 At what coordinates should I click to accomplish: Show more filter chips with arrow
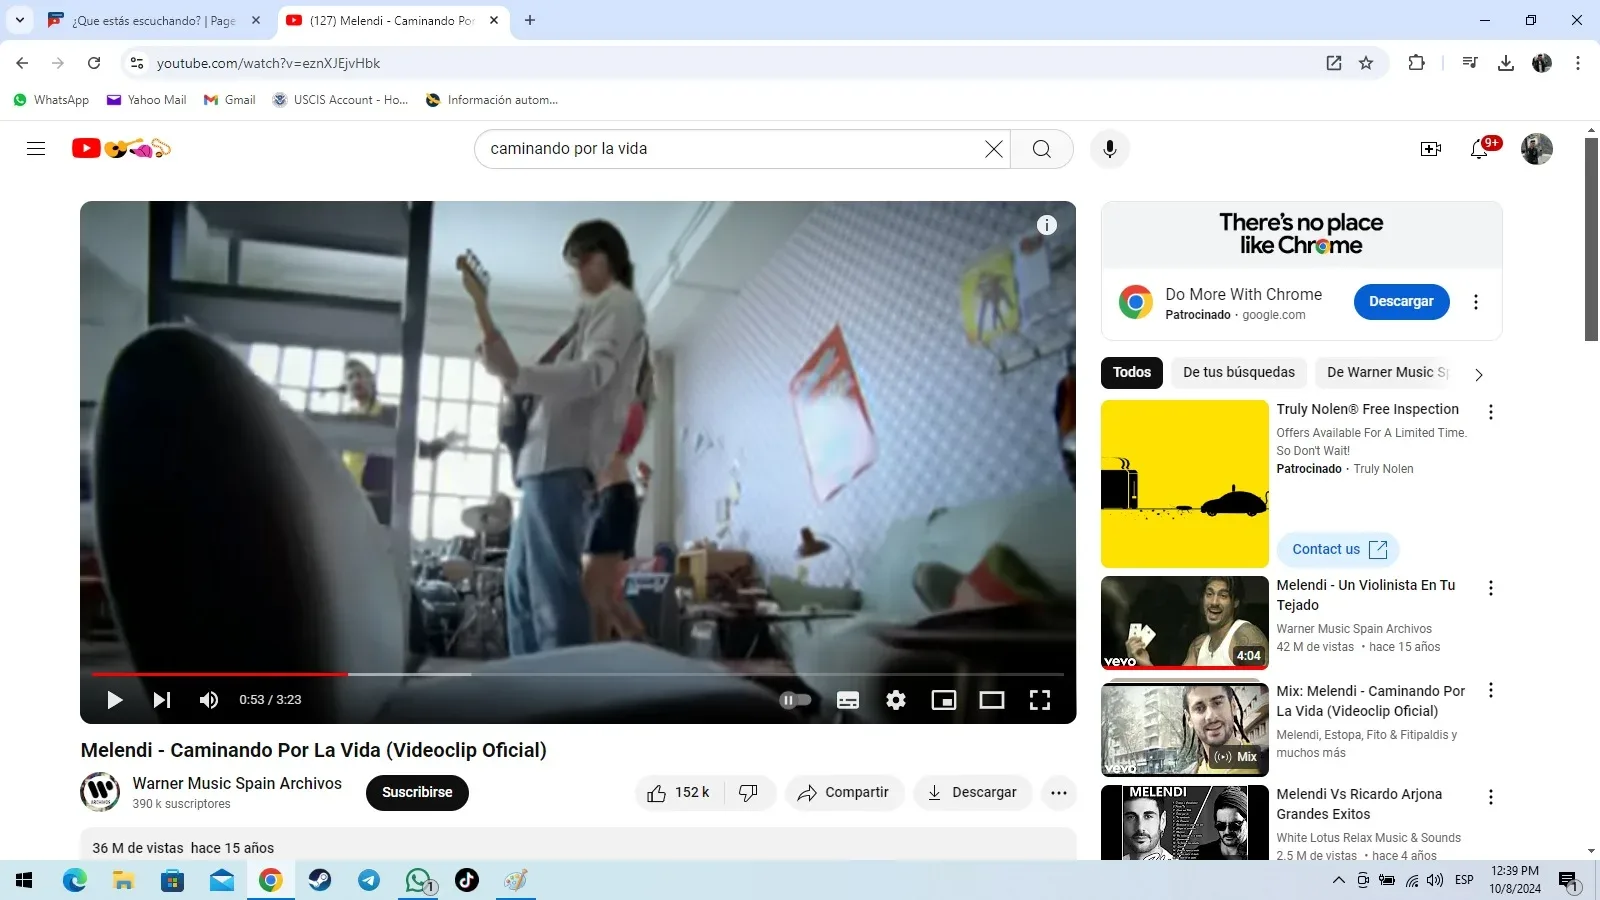1479,374
